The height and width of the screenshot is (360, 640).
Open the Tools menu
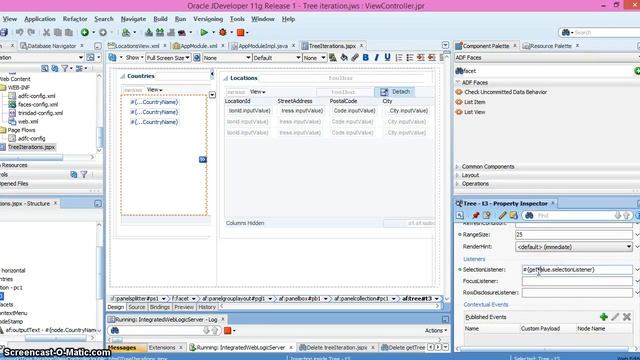click(237, 19)
